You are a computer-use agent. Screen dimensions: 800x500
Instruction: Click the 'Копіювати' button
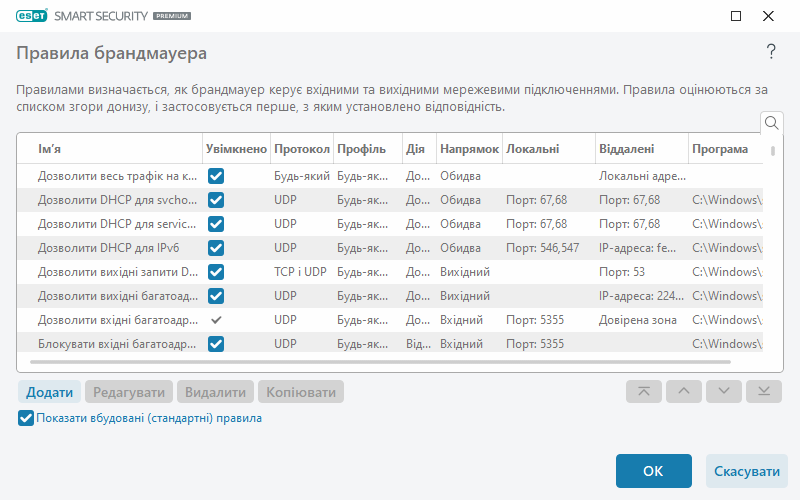tap(301, 392)
